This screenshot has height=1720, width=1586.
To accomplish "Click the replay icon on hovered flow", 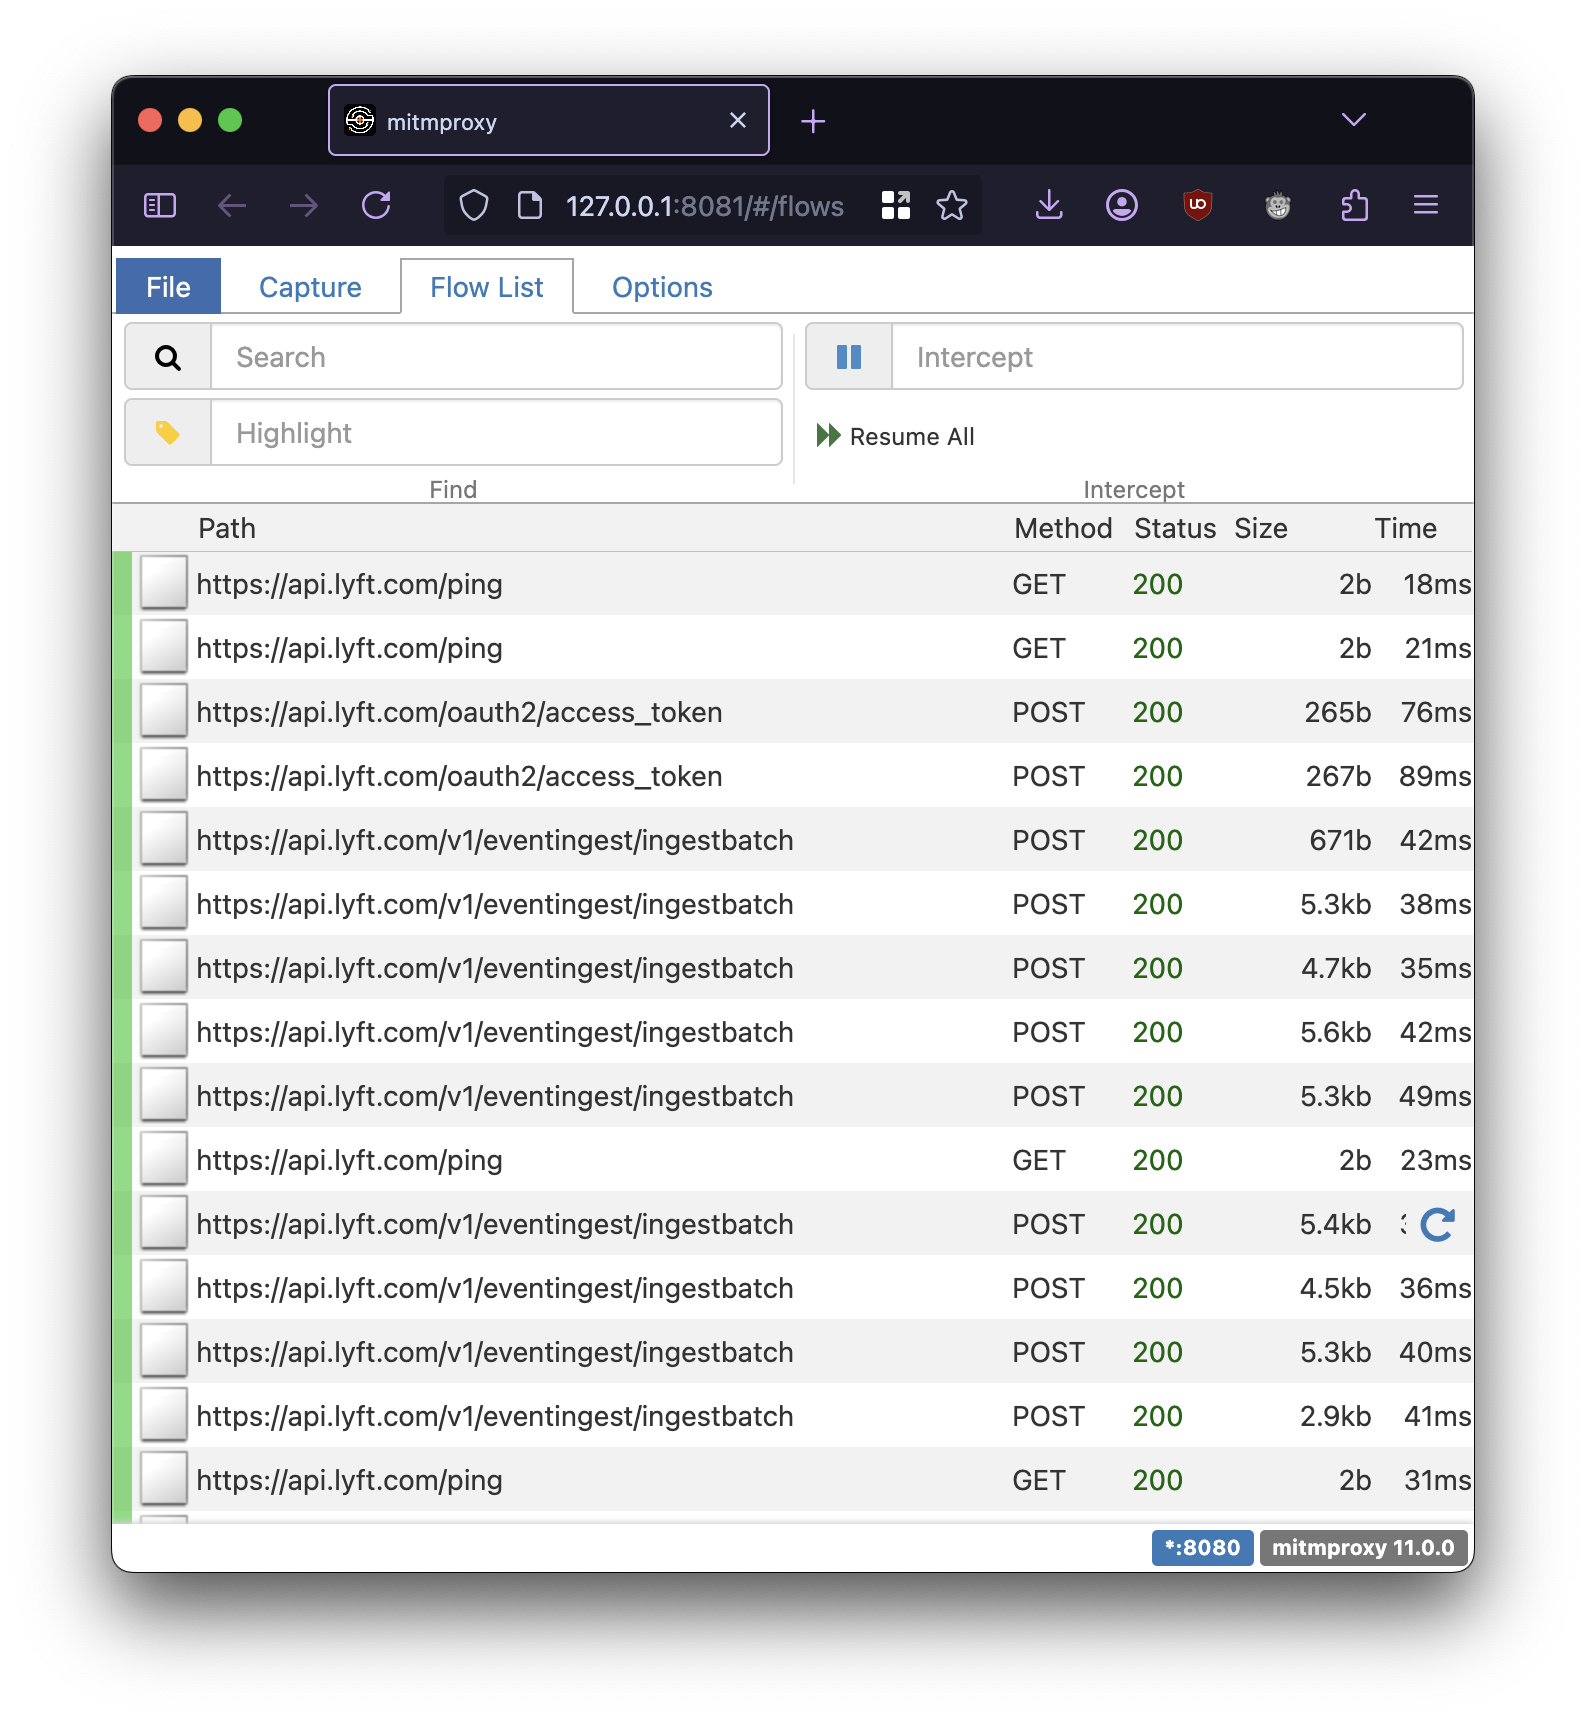I will point(1437,1225).
